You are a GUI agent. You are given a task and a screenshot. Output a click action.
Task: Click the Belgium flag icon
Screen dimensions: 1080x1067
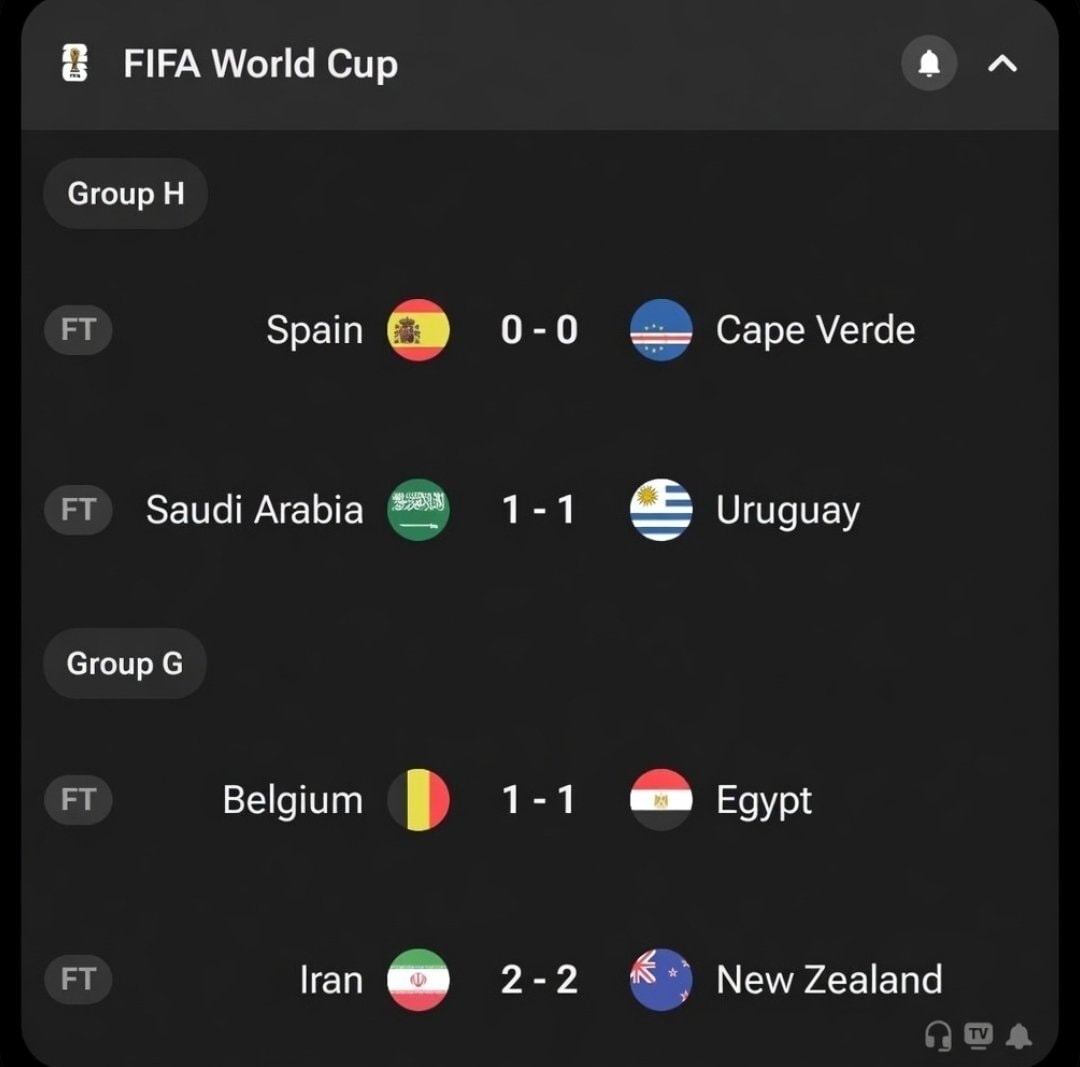pos(418,800)
